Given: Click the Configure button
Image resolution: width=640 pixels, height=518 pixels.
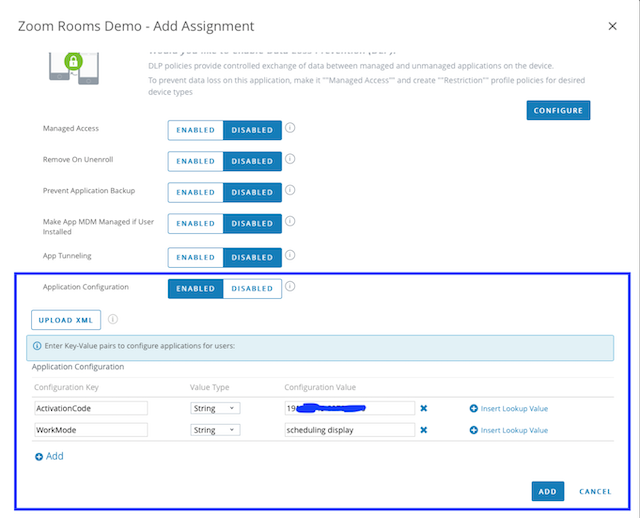Looking at the screenshot, I should (x=558, y=110).
